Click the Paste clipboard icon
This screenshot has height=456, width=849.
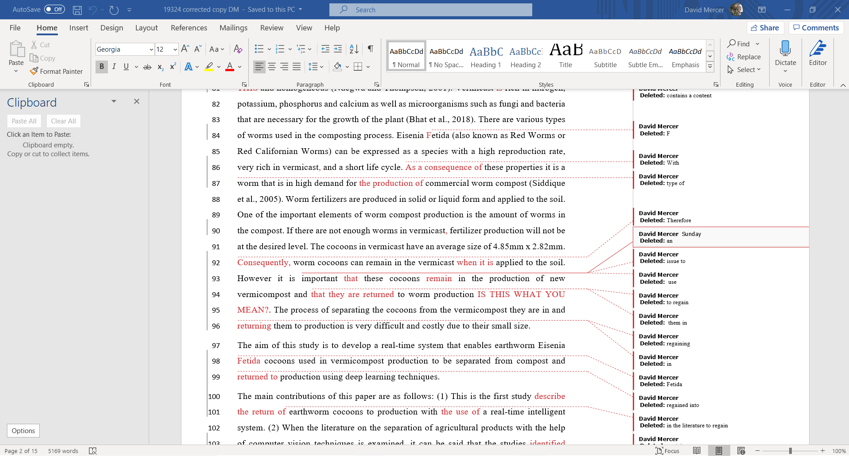16,51
